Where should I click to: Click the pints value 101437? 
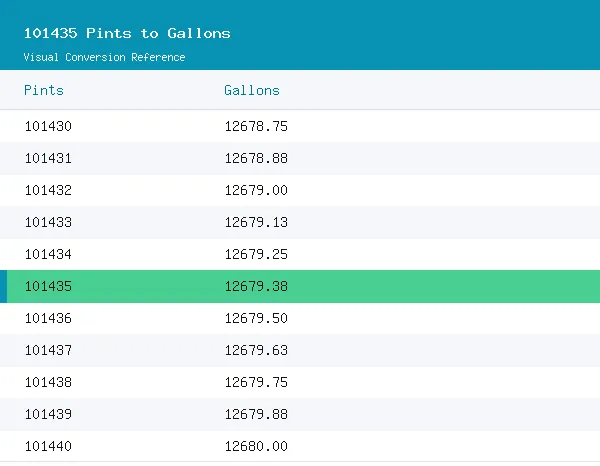pos(48,350)
